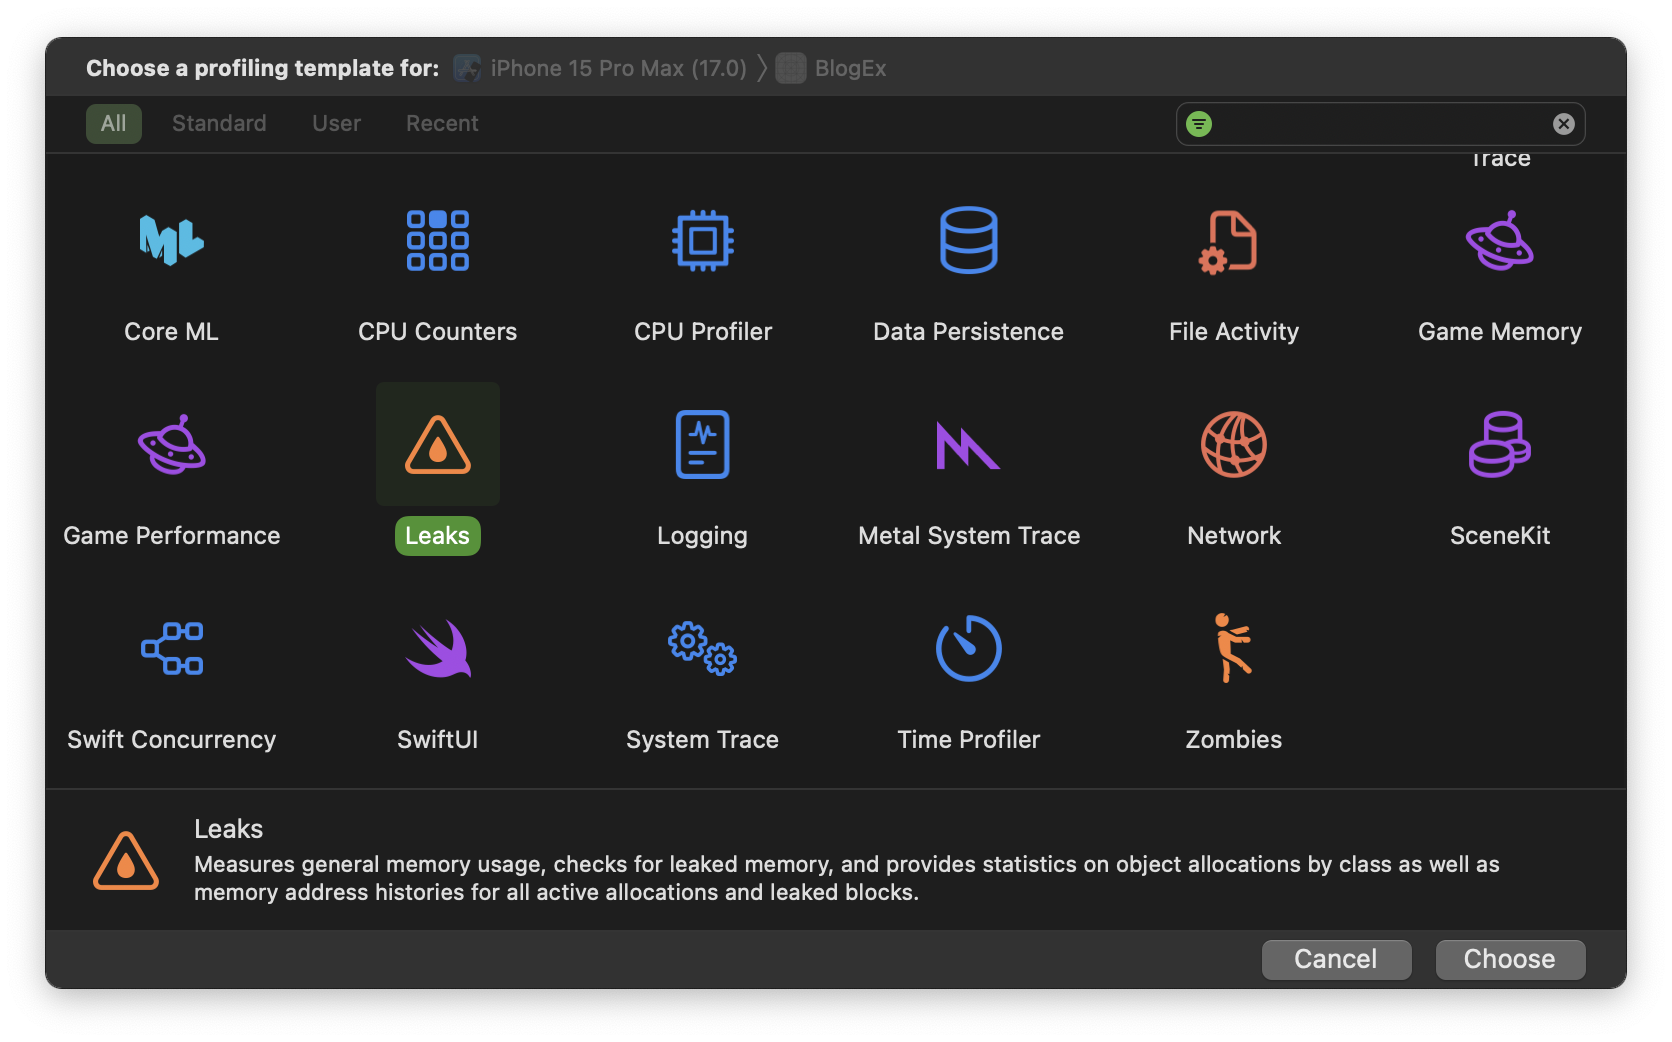Screen dimensions: 1672x1042
Task: Open the BlogEx target selector
Action: (x=832, y=68)
